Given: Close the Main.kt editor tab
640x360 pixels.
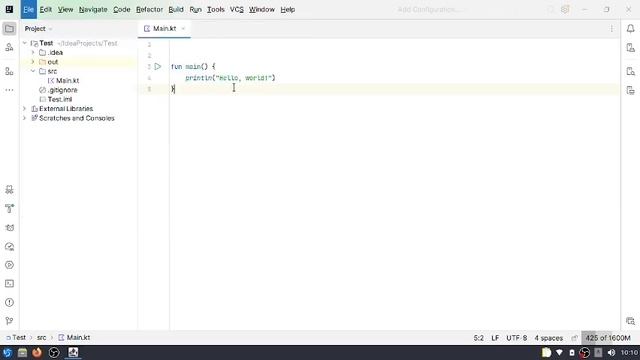Looking at the screenshot, I should 183,29.
